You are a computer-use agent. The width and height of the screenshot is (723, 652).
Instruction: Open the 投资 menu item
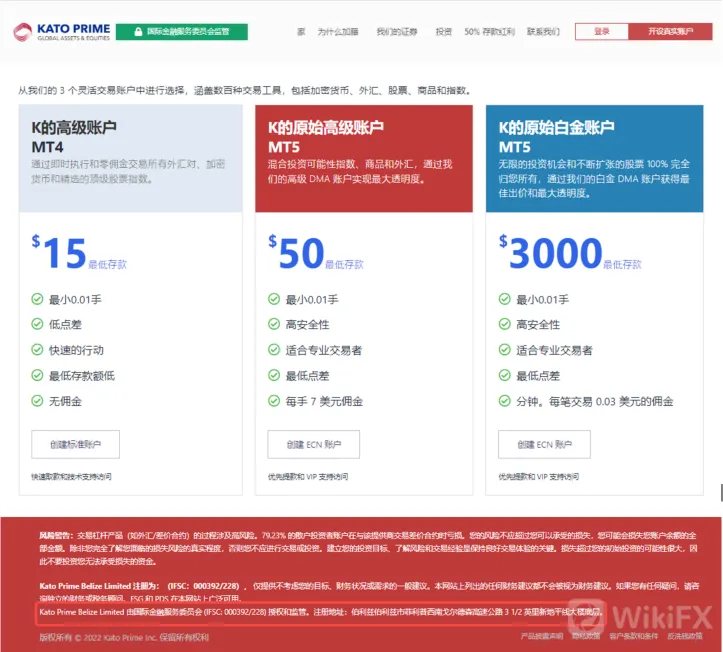tap(444, 32)
